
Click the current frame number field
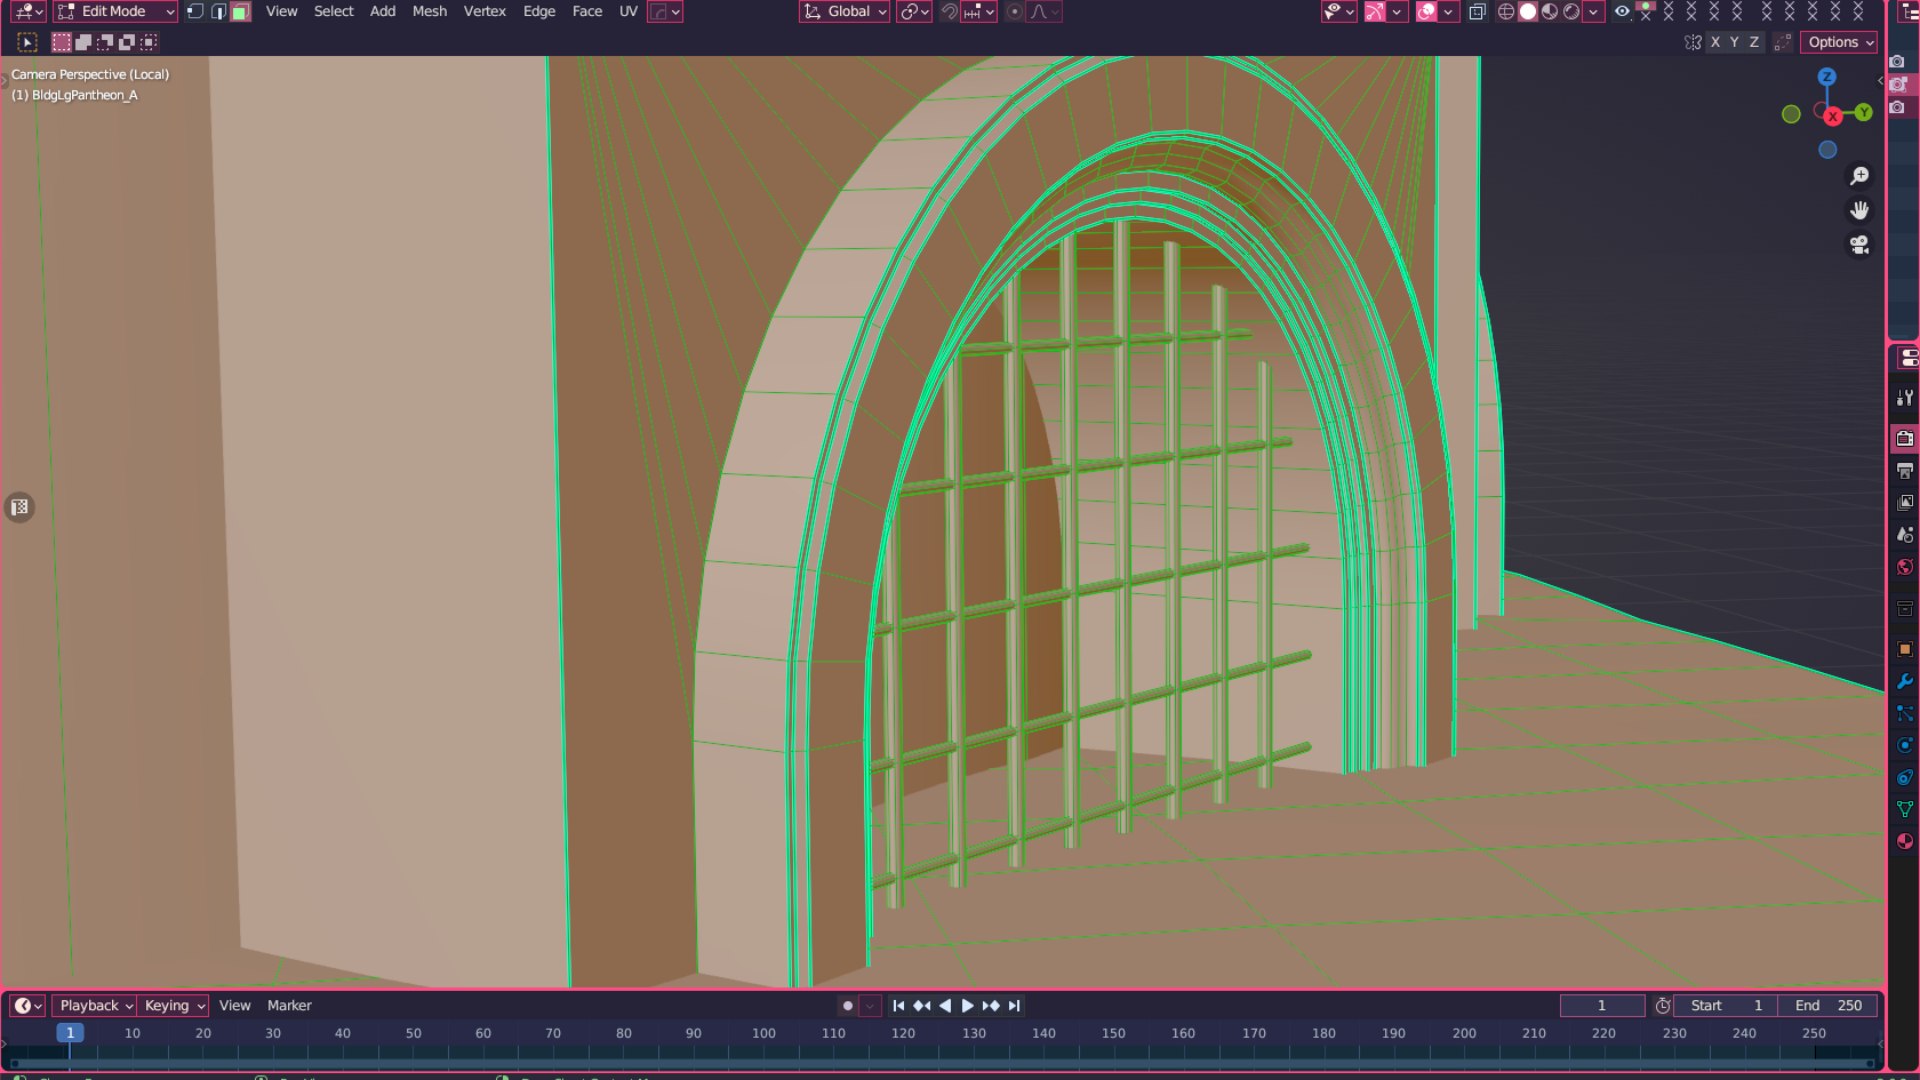tap(1602, 1006)
